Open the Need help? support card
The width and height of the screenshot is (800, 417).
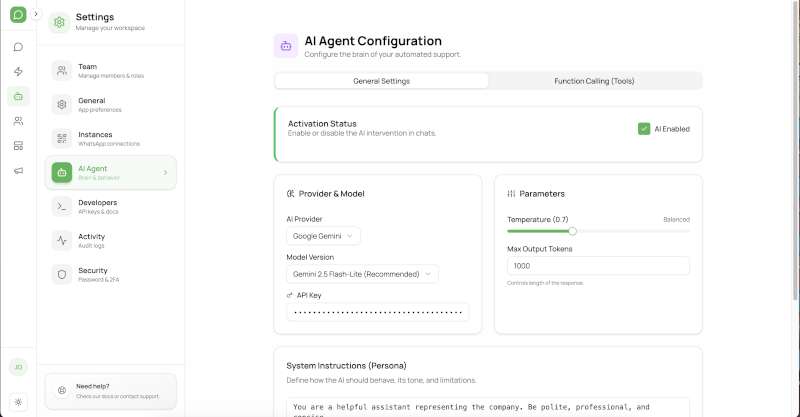pyautogui.click(x=111, y=391)
